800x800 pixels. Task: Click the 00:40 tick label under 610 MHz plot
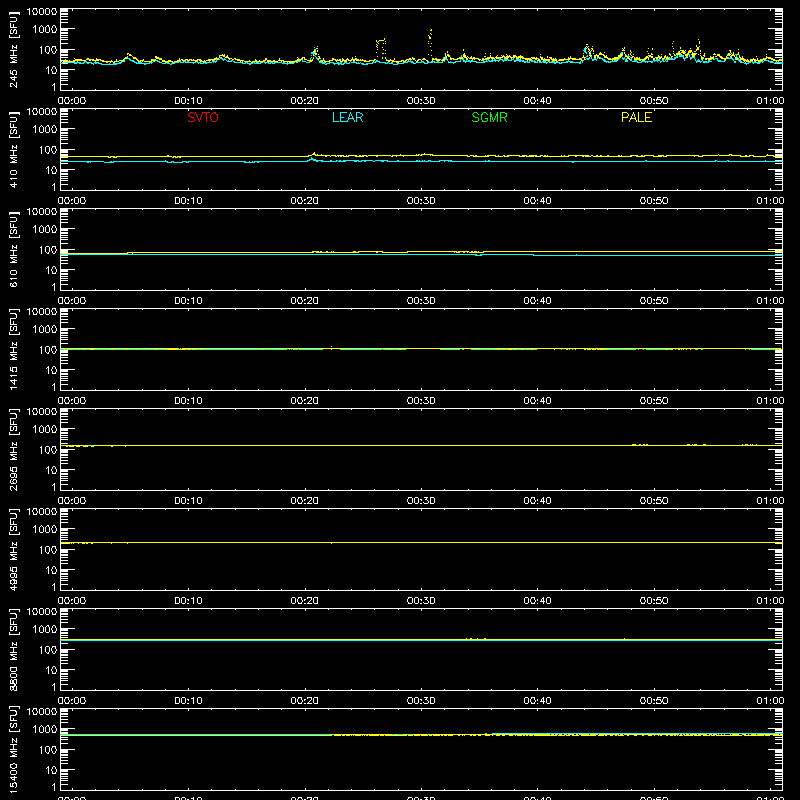(537, 301)
